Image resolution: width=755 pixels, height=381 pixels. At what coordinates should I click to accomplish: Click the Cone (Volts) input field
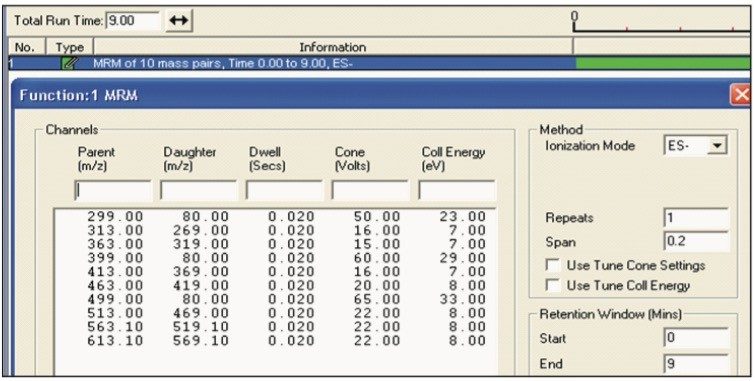tap(370, 190)
